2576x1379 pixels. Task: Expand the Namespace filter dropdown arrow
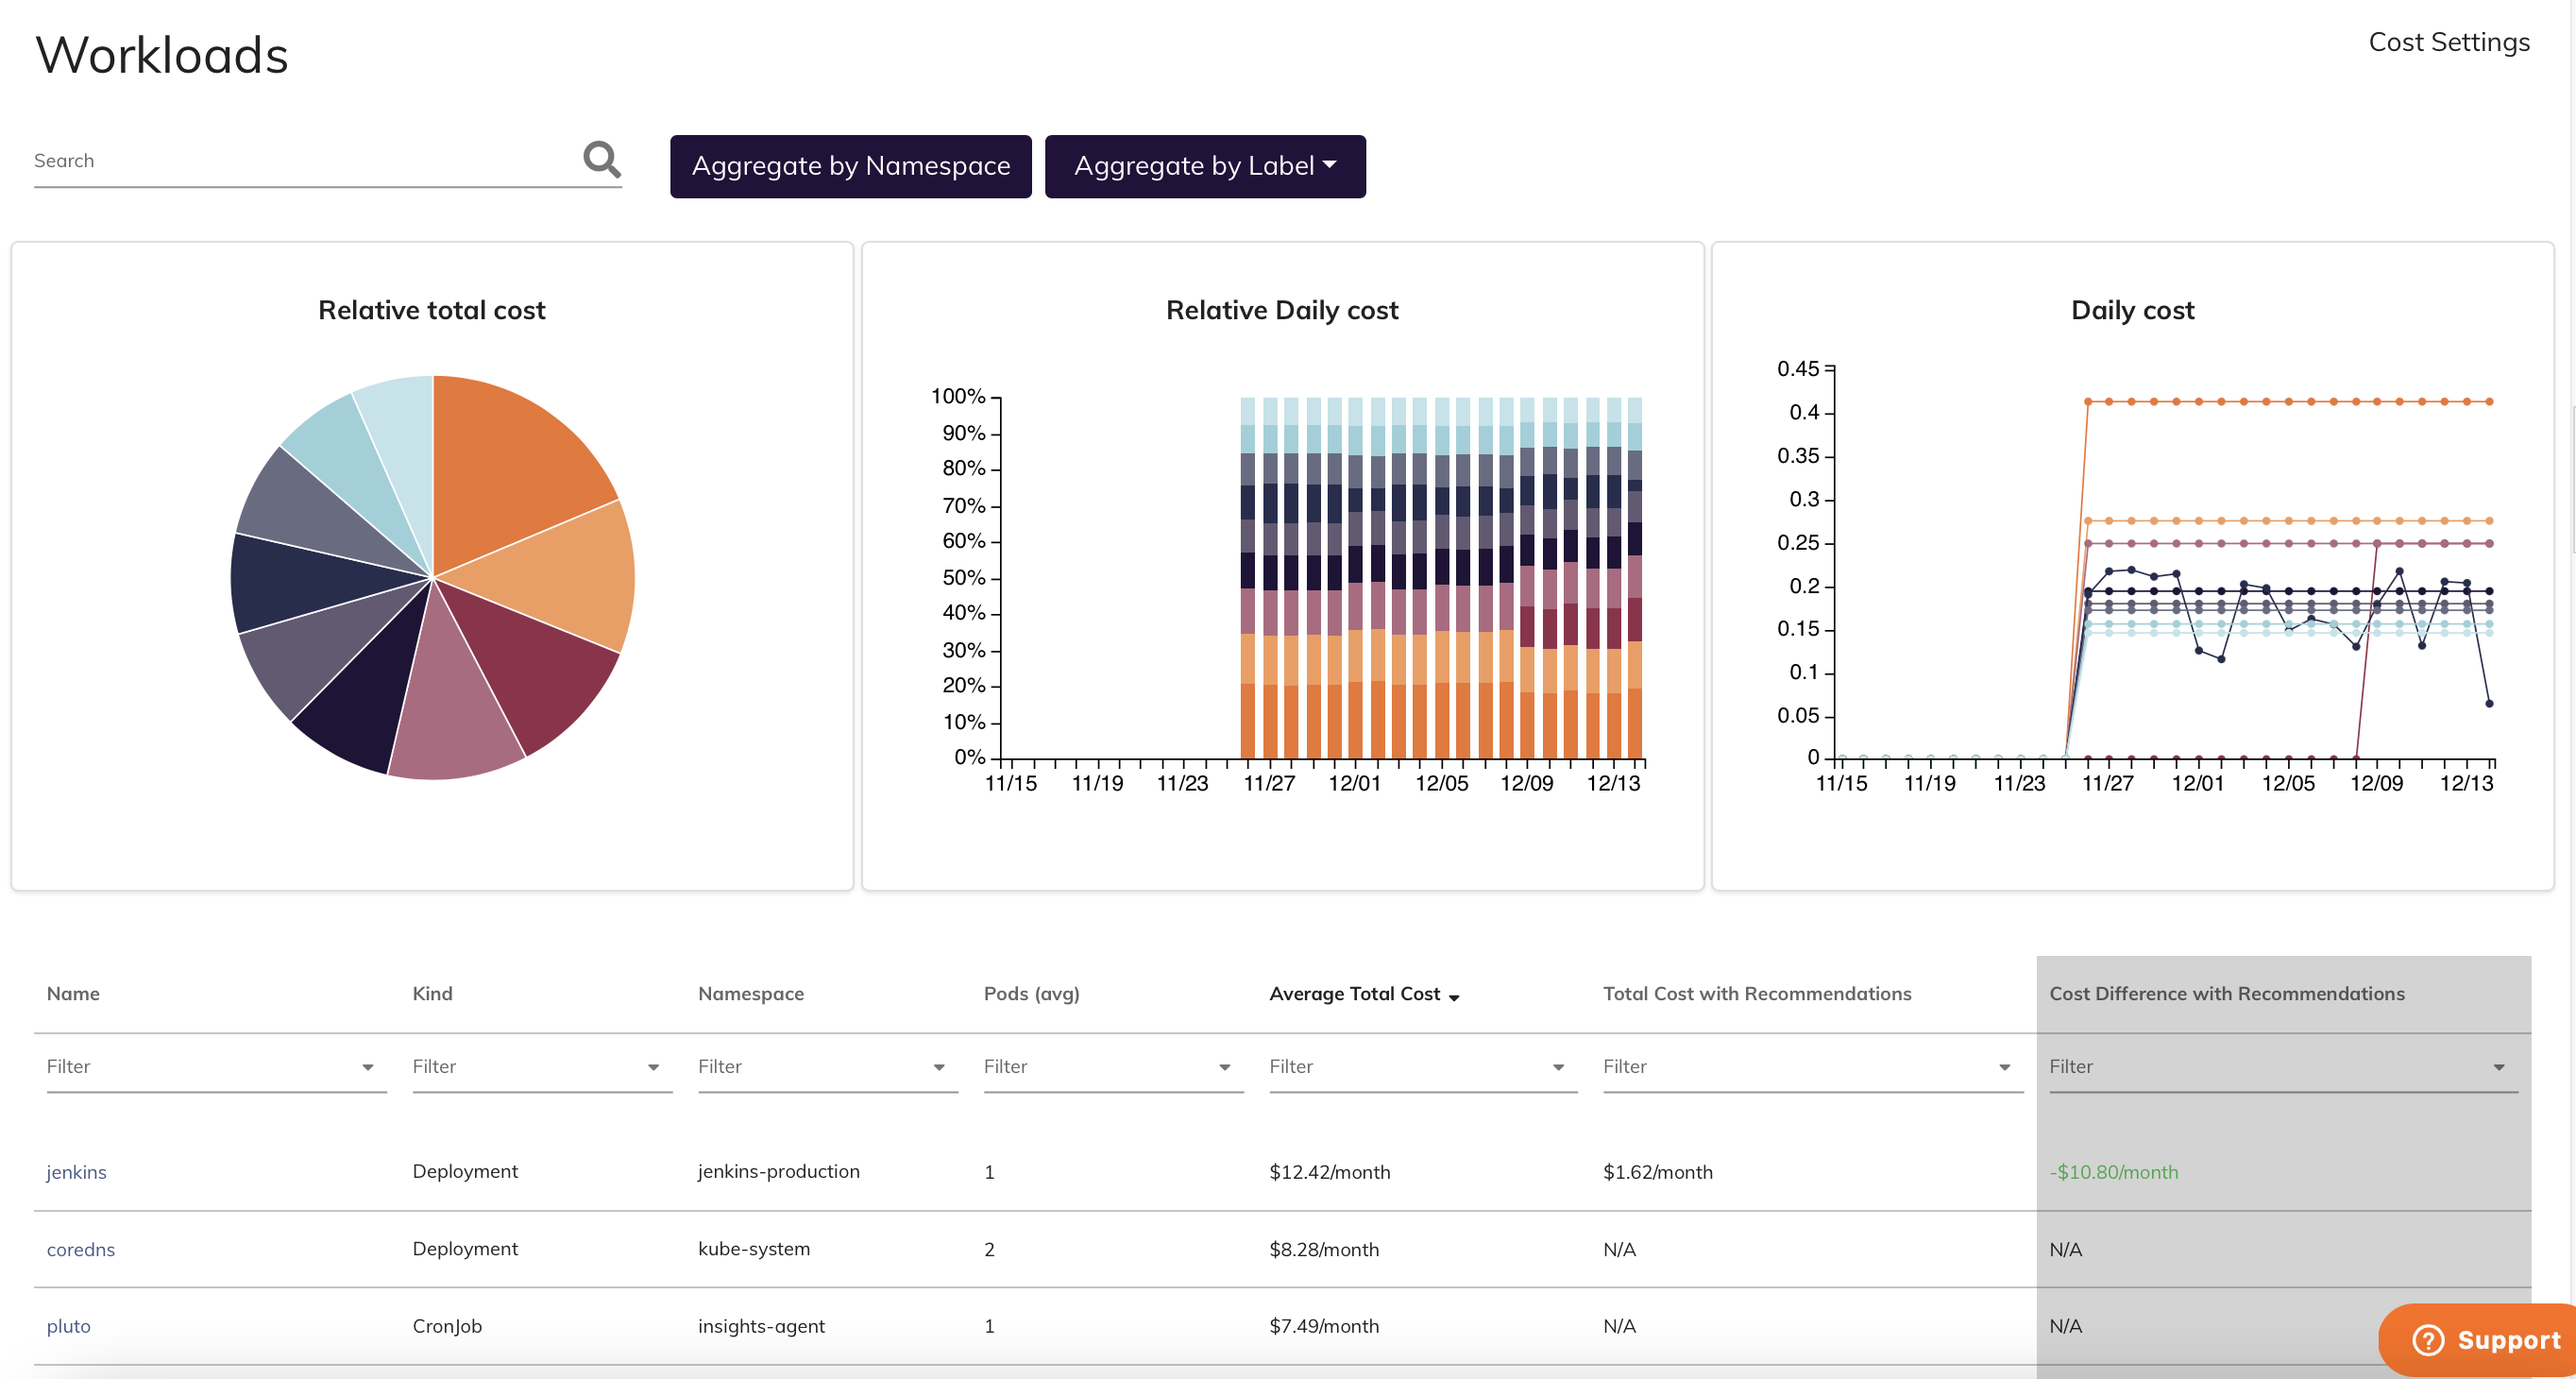pos(938,1067)
